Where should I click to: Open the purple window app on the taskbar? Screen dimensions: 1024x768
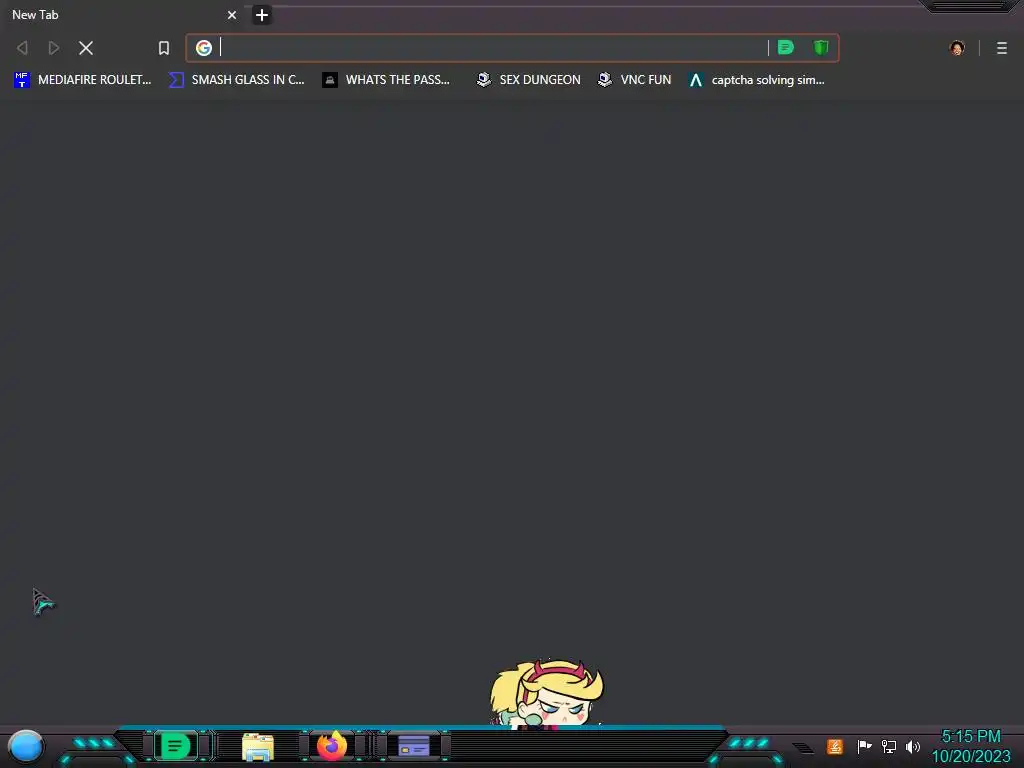(413, 746)
